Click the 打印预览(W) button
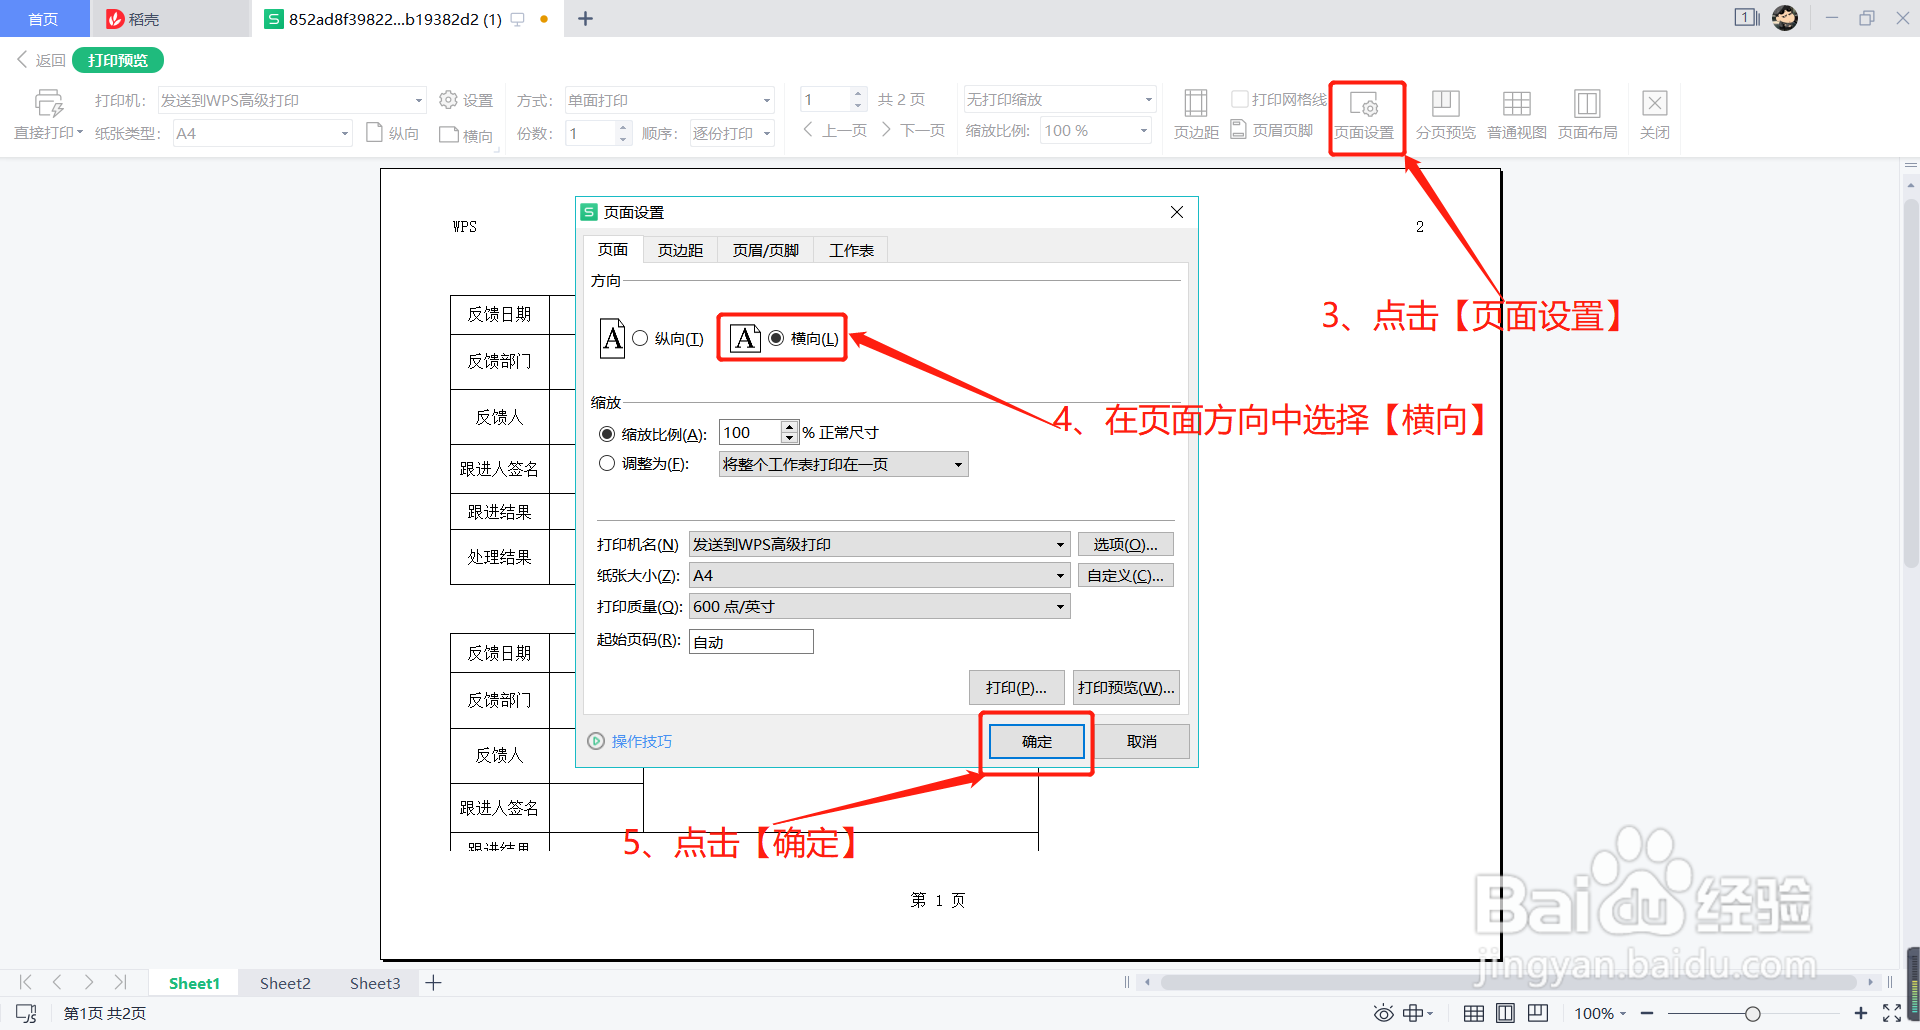The image size is (1920, 1030). 1124,687
